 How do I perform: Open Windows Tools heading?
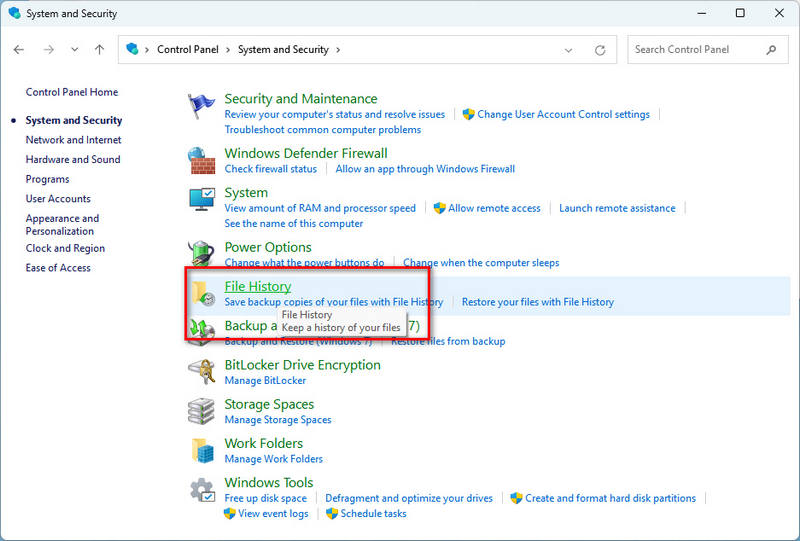(x=269, y=483)
